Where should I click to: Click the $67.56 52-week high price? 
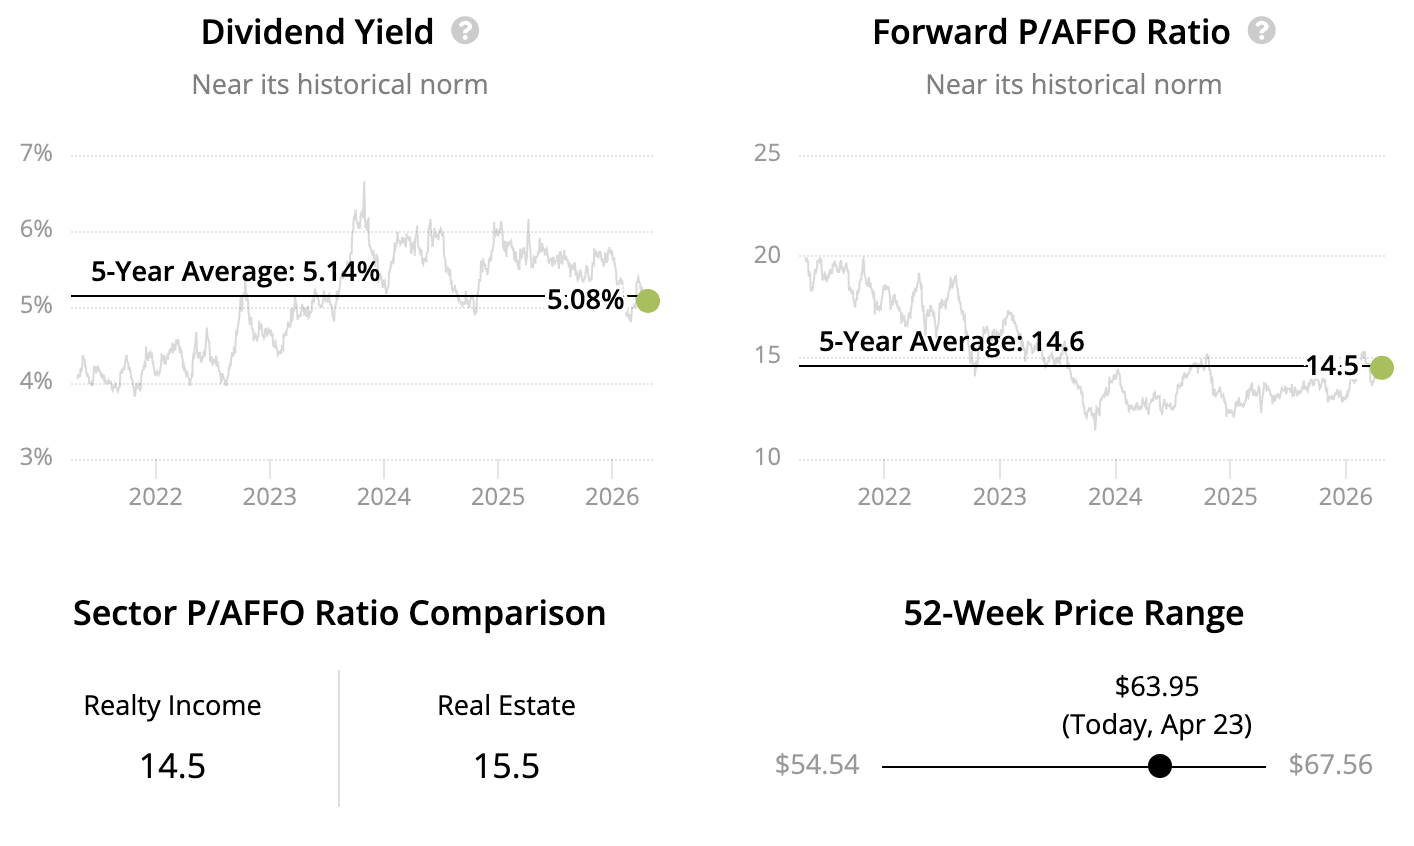(1330, 765)
